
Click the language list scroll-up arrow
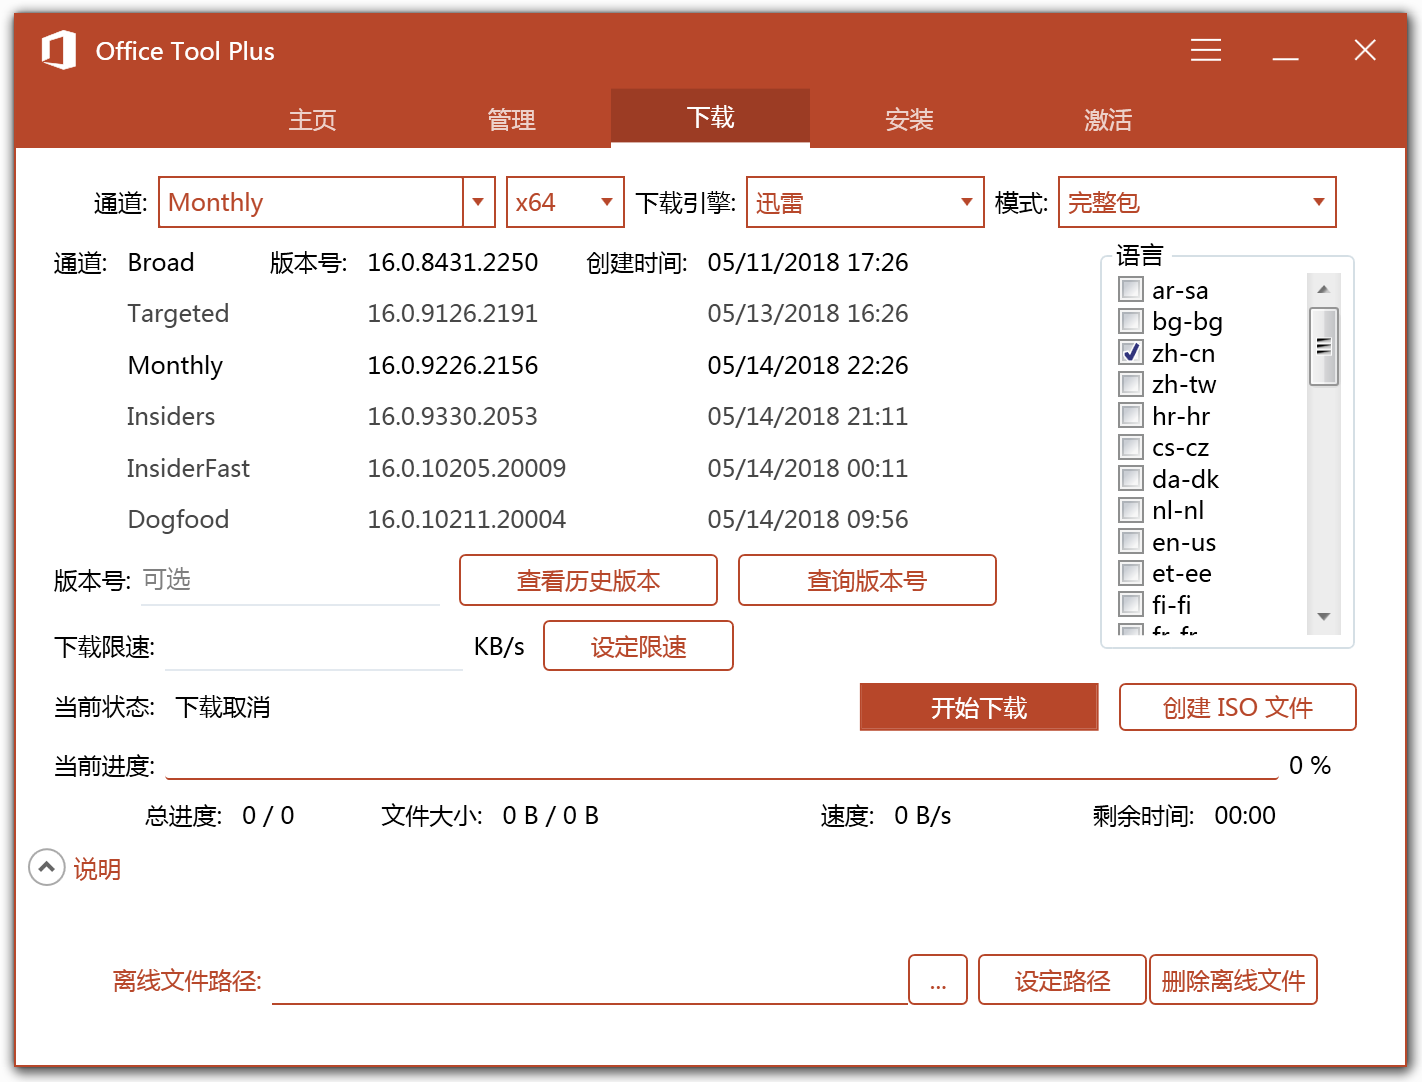coord(1323,289)
